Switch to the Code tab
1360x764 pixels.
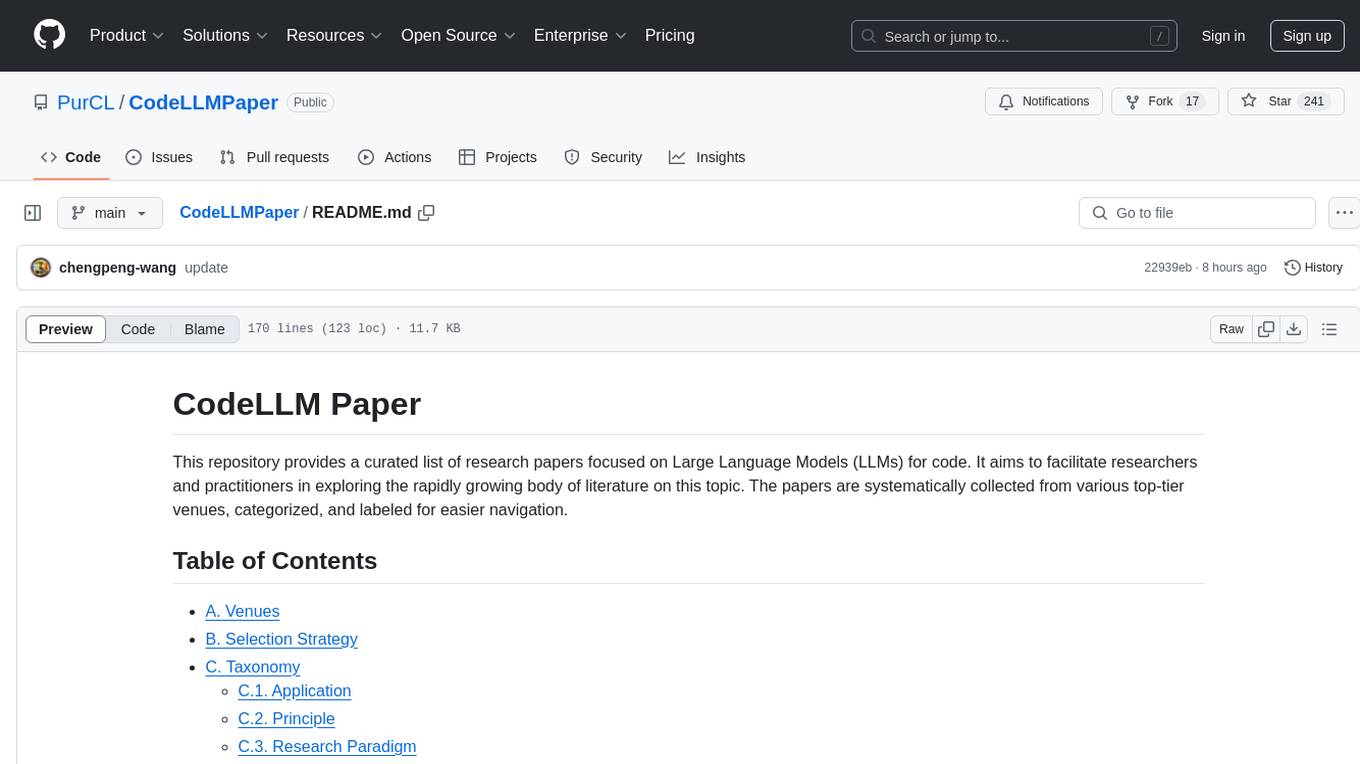pyautogui.click(x=71, y=157)
